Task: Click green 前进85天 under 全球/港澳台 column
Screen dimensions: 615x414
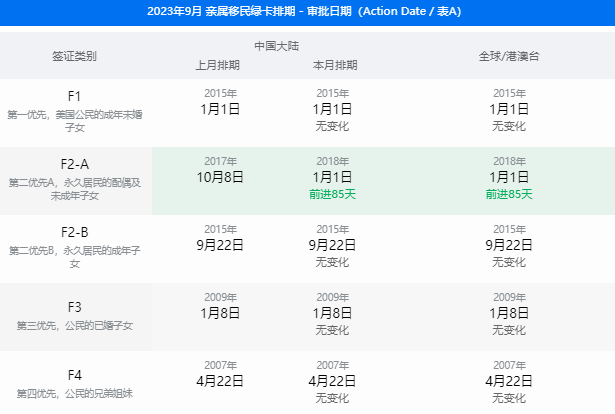Action: coord(508,194)
